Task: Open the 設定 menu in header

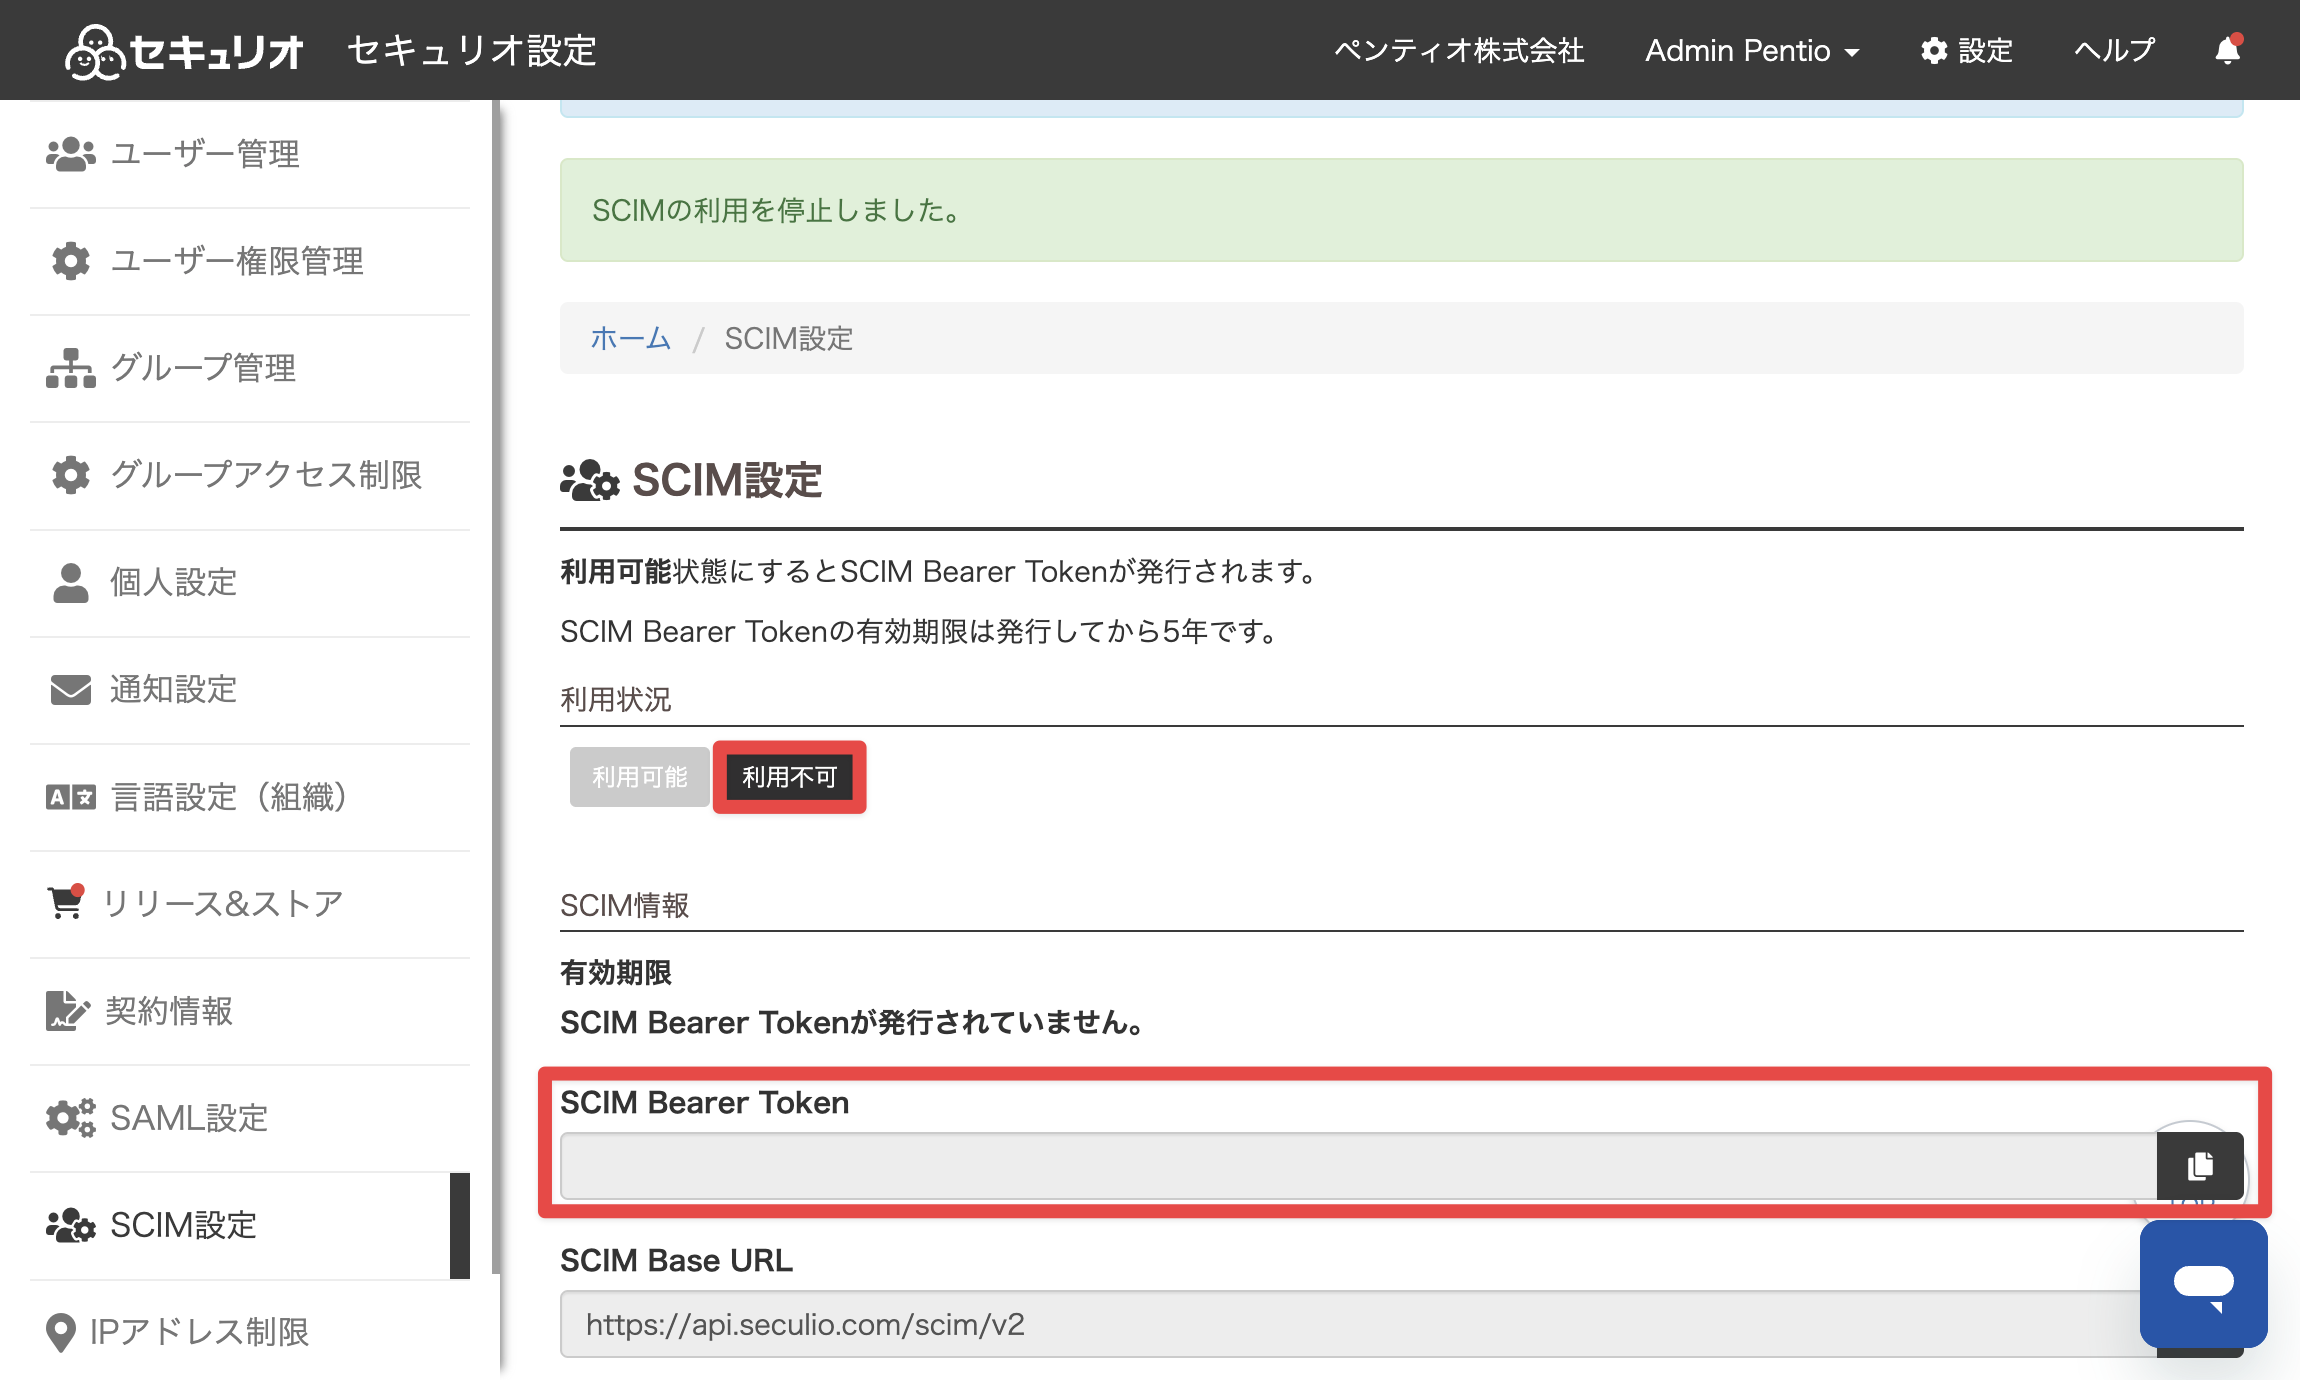Action: click(1966, 50)
